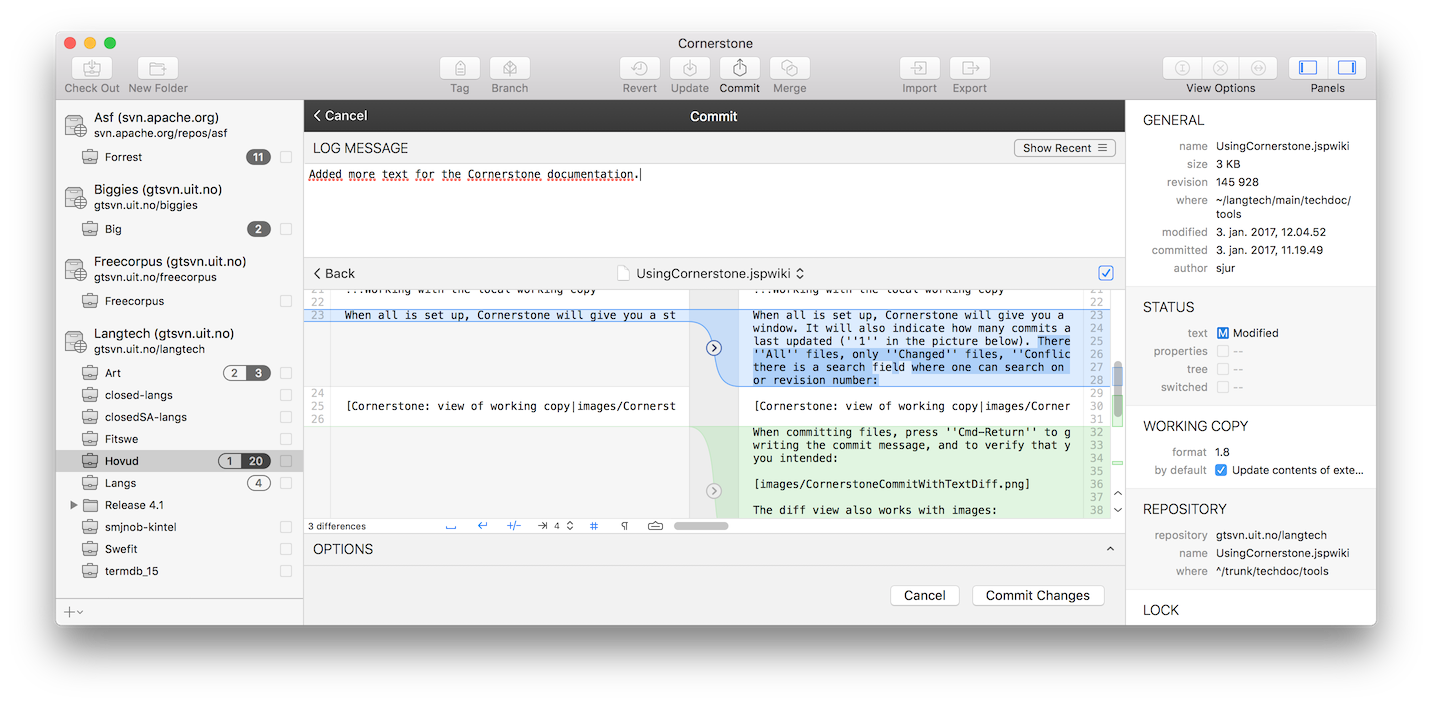The height and width of the screenshot is (705, 1432).
Task: Click the New Folder toolbar icon
Action: (158, 68)
